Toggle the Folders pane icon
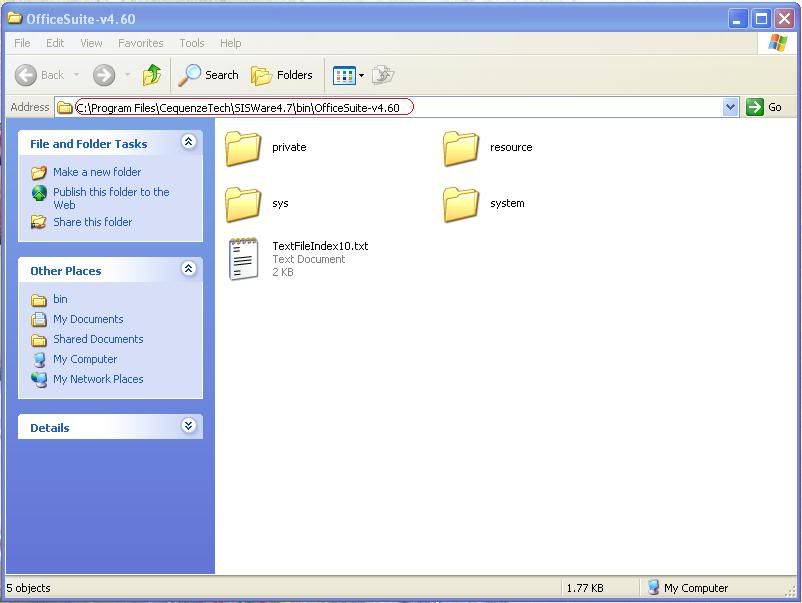 click(x=261, y=76)
